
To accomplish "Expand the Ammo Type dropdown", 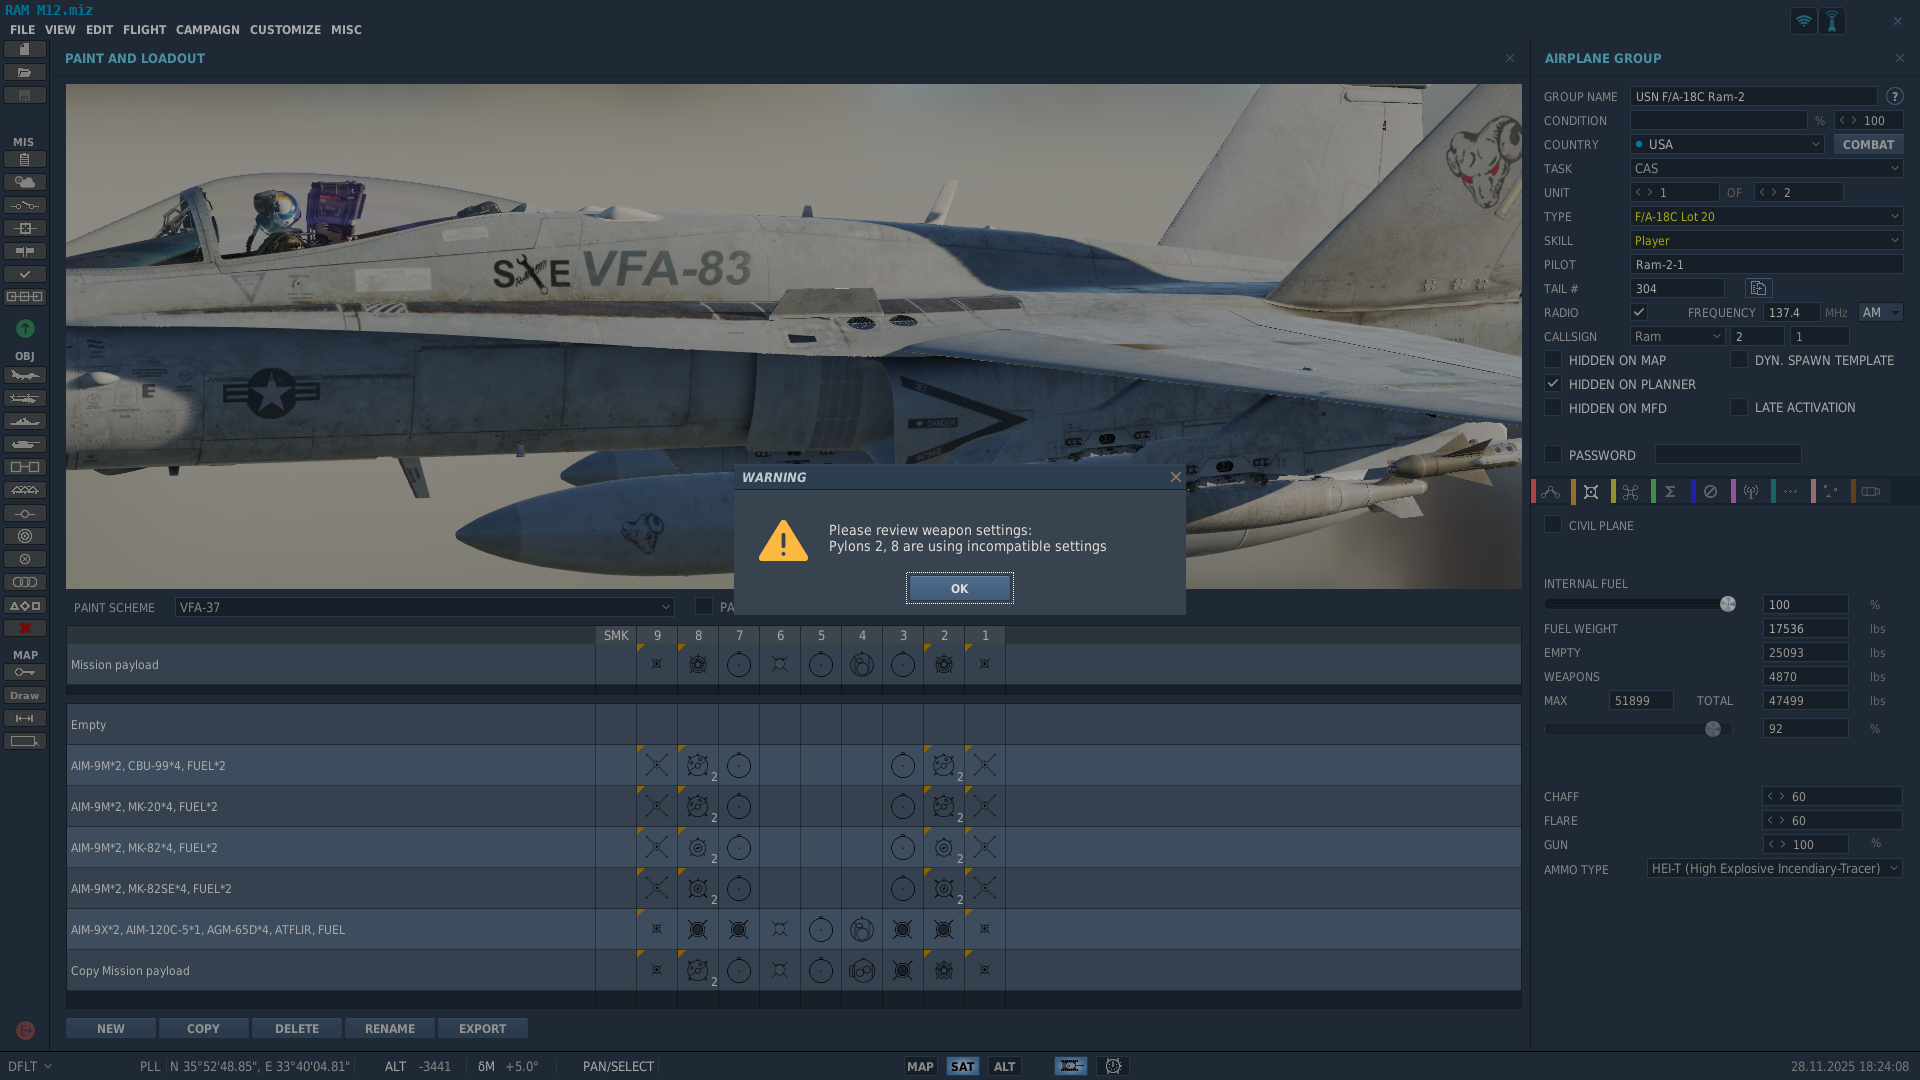I will (1774, 869).
